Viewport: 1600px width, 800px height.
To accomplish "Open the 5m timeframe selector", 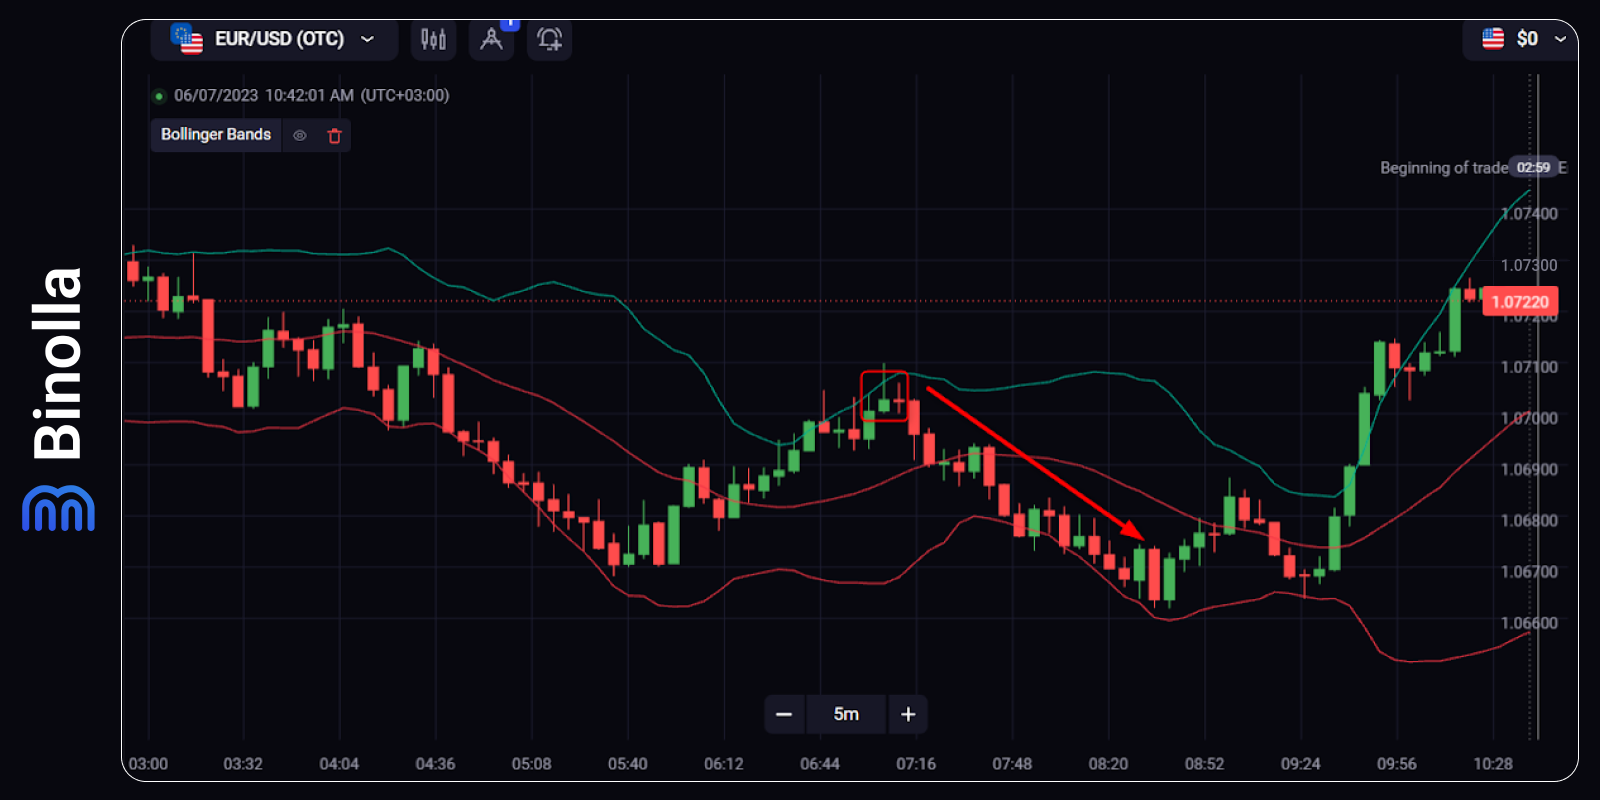I will tap(846, 714).
